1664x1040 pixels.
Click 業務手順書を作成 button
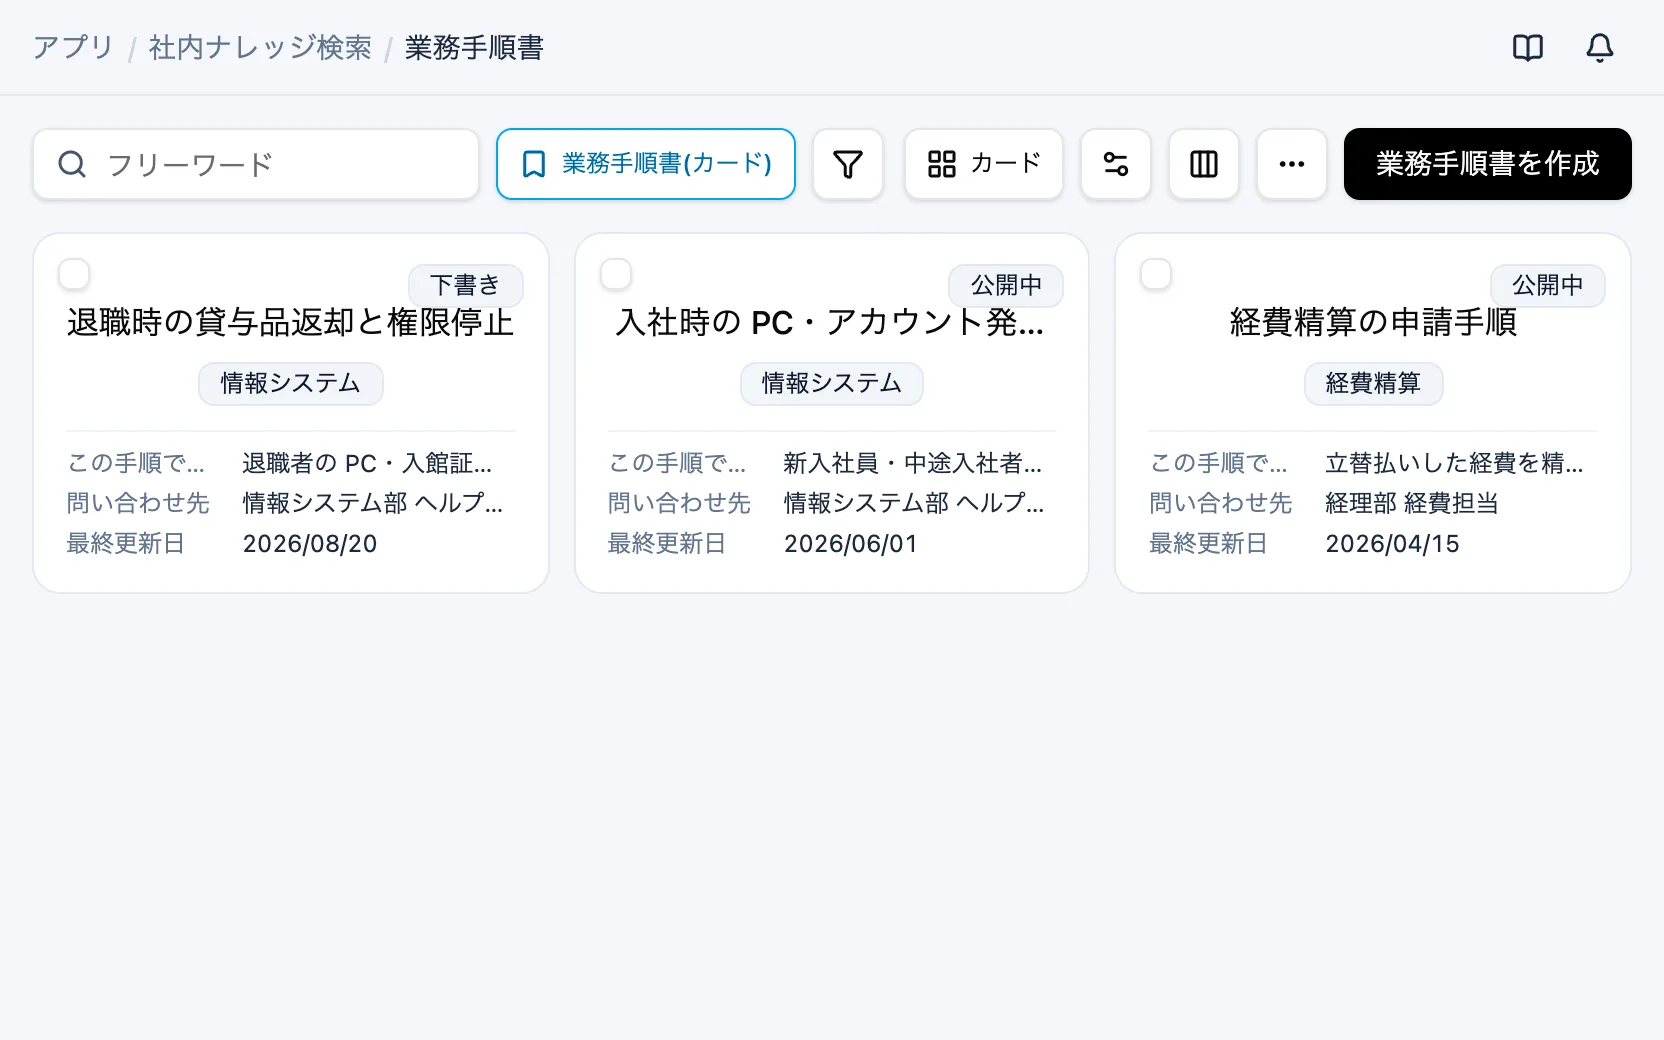1488,164
